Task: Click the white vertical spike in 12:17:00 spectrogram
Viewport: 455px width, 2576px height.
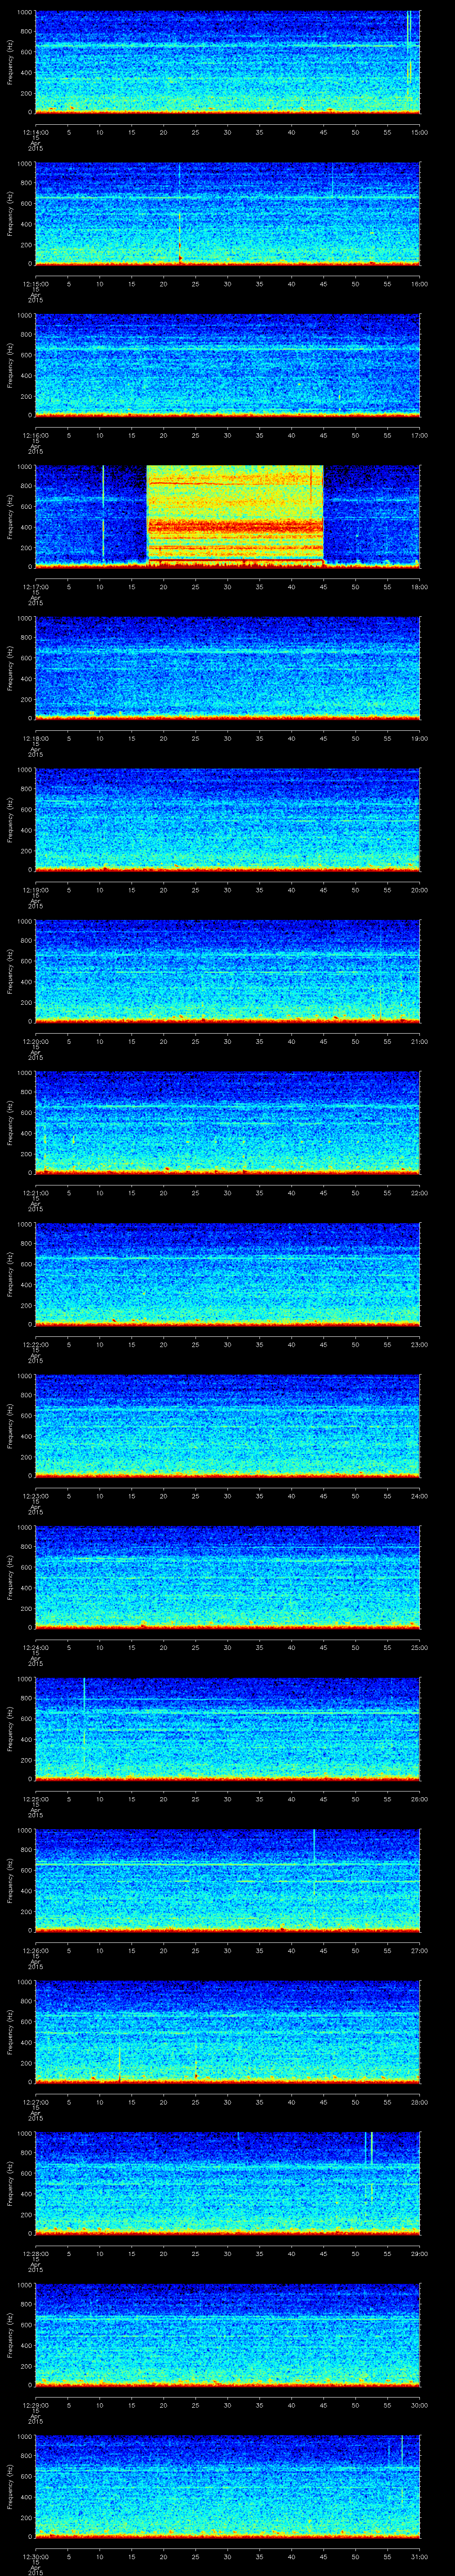Action: 103,515
